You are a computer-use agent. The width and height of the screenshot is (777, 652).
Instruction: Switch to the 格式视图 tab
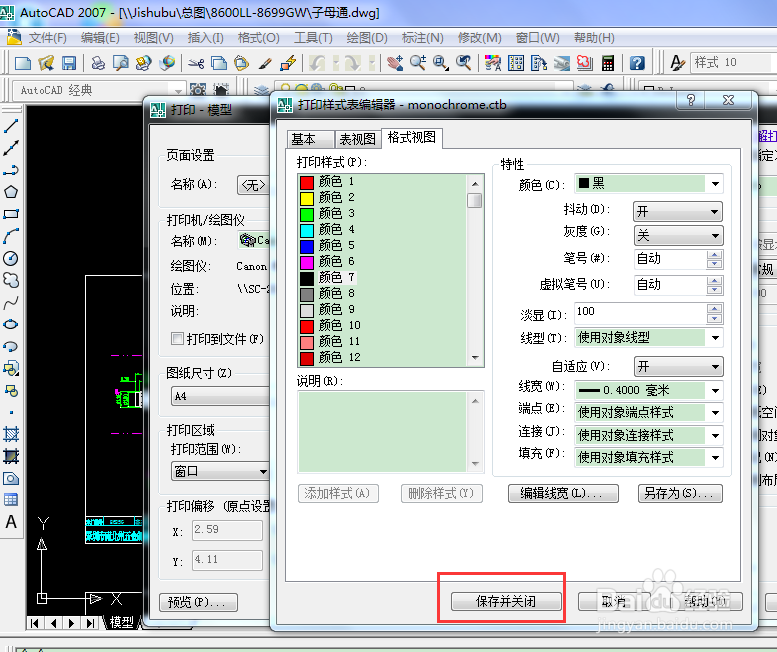(412, 137)
